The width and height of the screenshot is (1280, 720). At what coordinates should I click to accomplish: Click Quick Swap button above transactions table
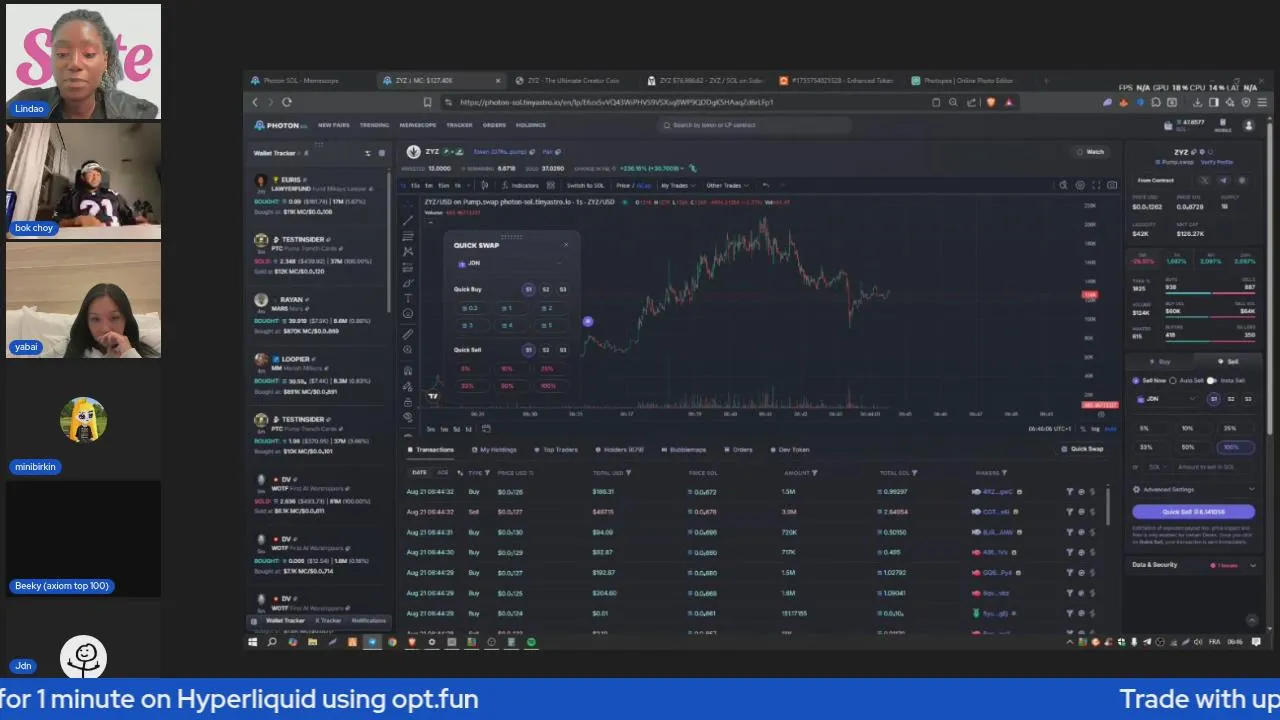(x=1083, y=449)
